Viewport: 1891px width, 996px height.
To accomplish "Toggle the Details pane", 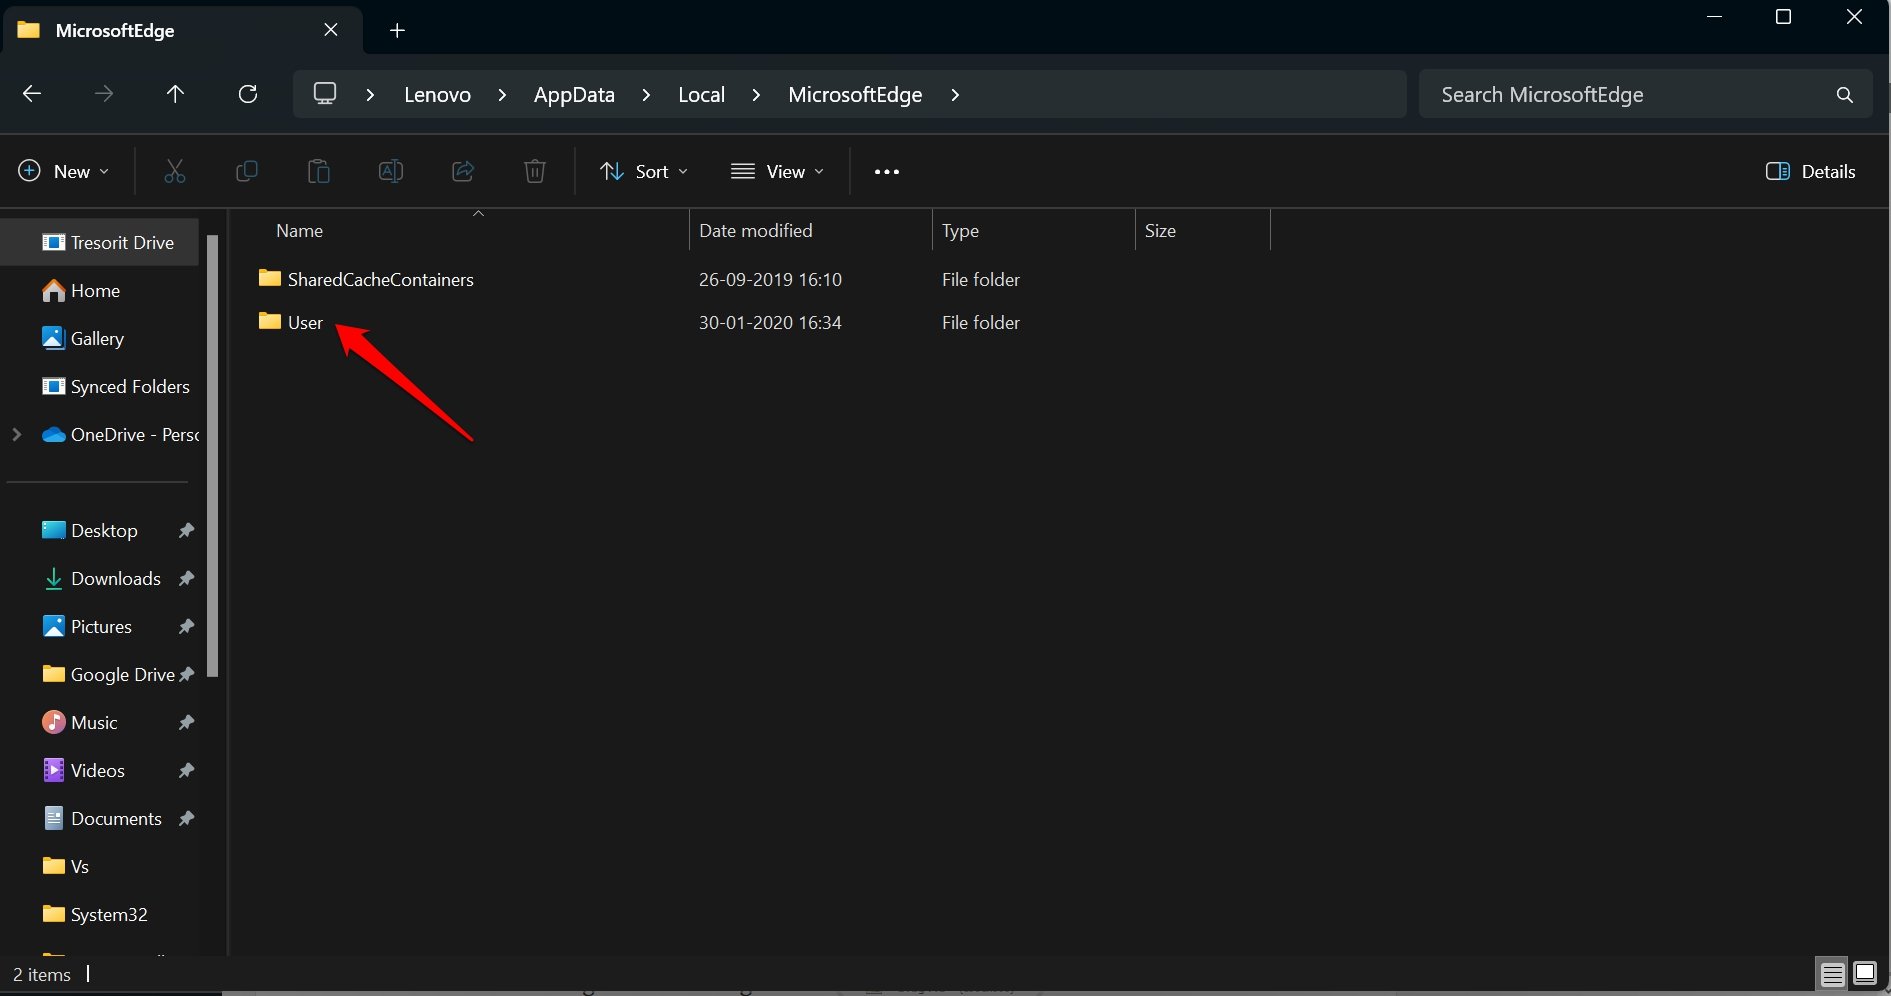I will point(1810,172).
